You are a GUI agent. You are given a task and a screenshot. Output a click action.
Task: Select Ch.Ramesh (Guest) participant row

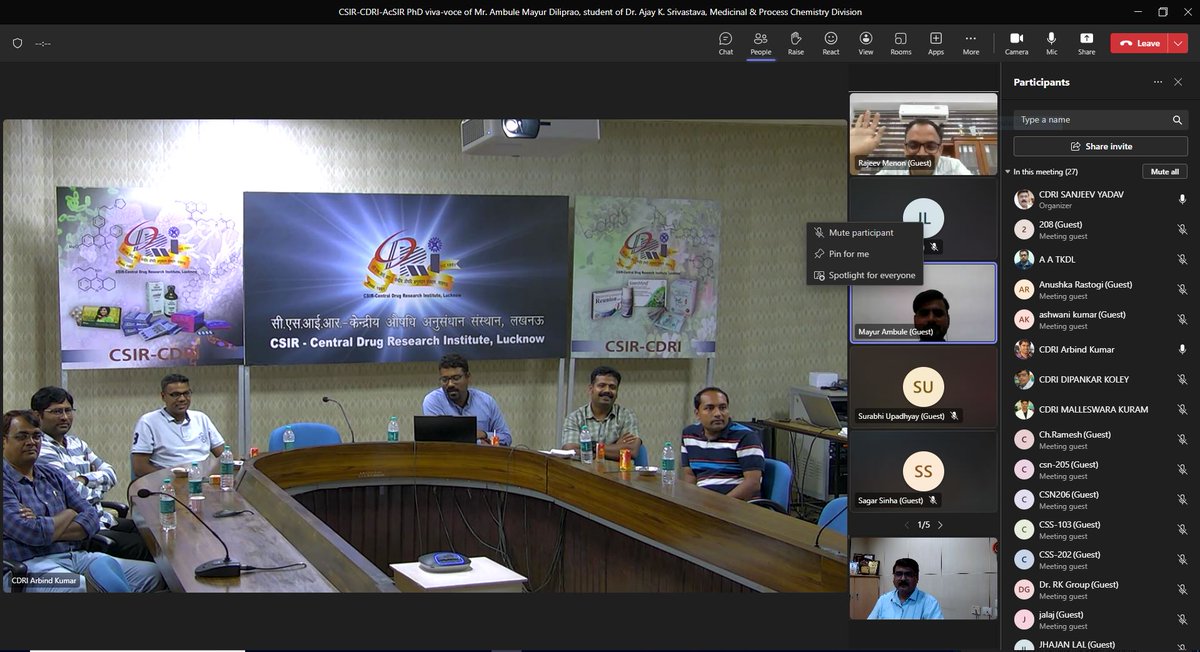1100,440
